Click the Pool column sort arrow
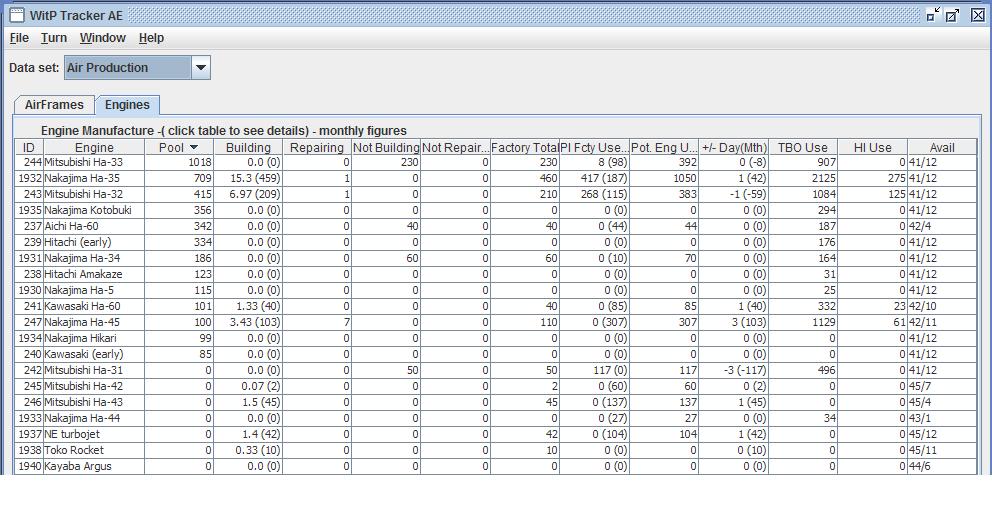This screenshot has width=992, height=525. 194,147
